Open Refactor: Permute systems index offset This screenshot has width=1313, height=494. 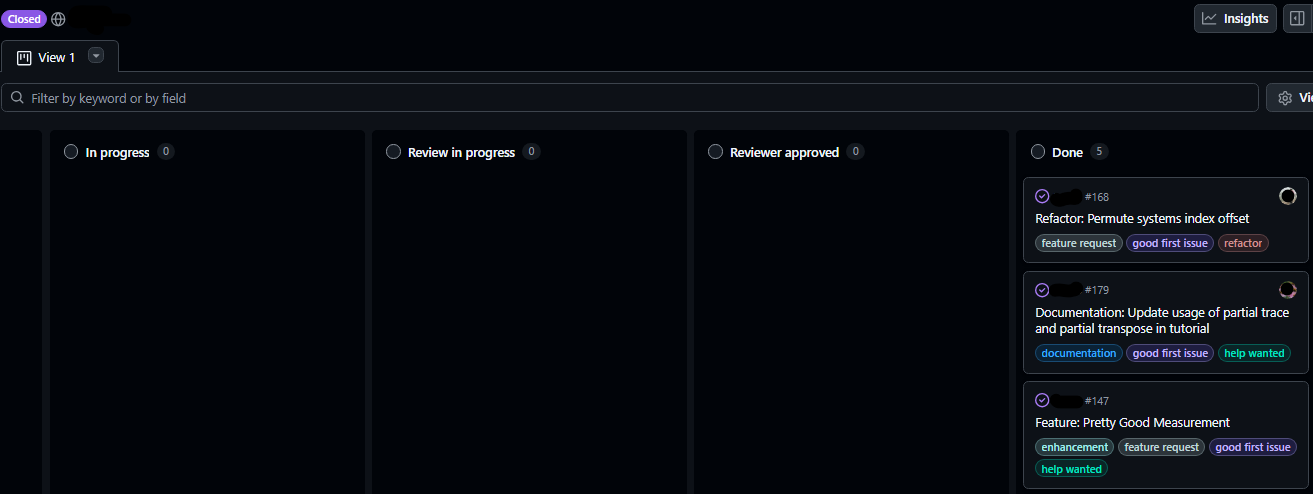(1142, 218)
